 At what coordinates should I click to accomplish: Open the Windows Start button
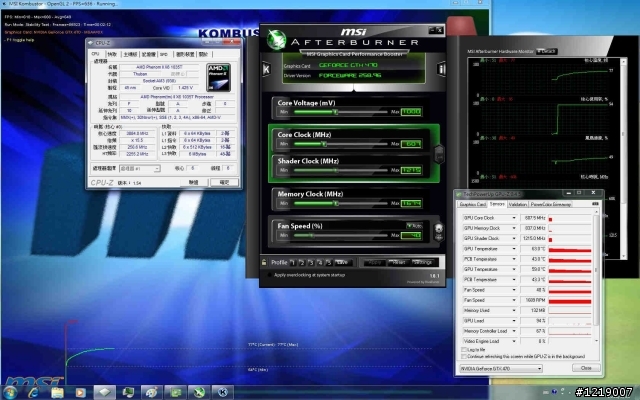[10, 392]
